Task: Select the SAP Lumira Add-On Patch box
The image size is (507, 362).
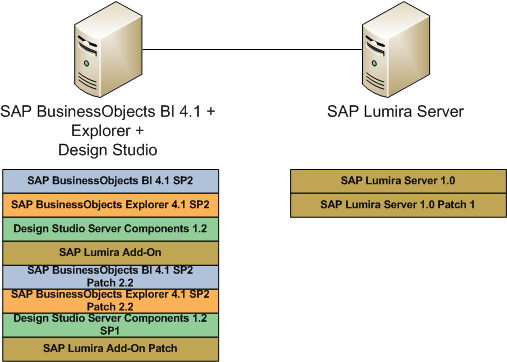Action: [x=110, y=349]
